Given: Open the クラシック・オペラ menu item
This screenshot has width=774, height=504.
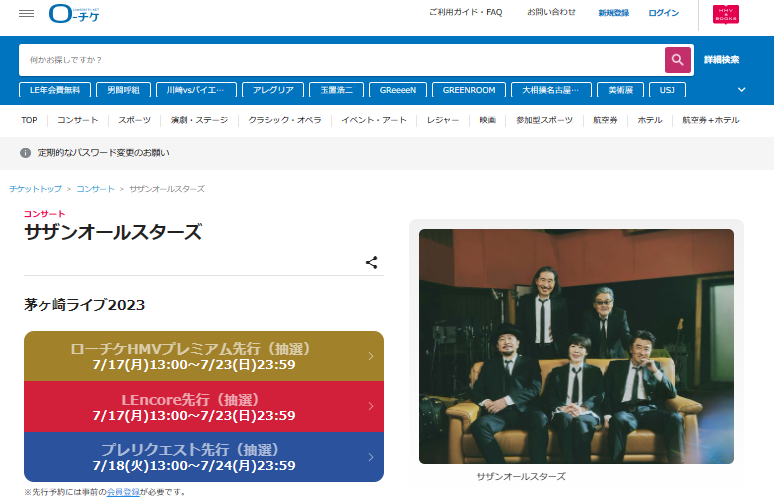Looking at the screenshot, I should coord(285,120).
